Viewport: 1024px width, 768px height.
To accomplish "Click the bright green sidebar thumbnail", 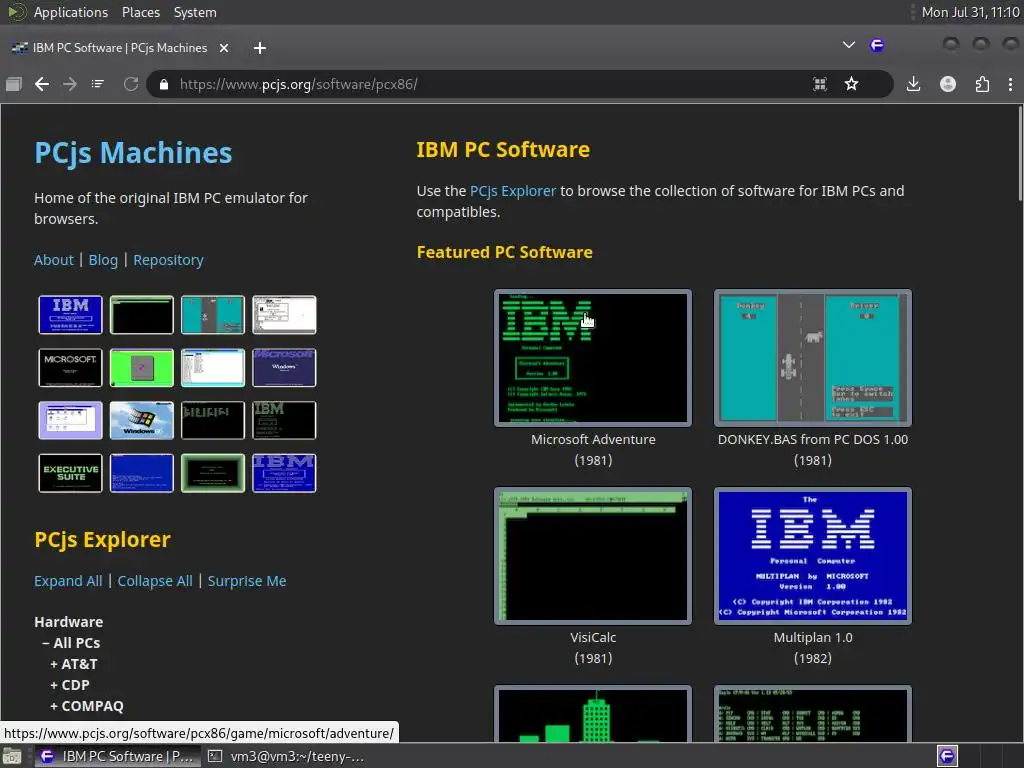I will pos(142,367).
